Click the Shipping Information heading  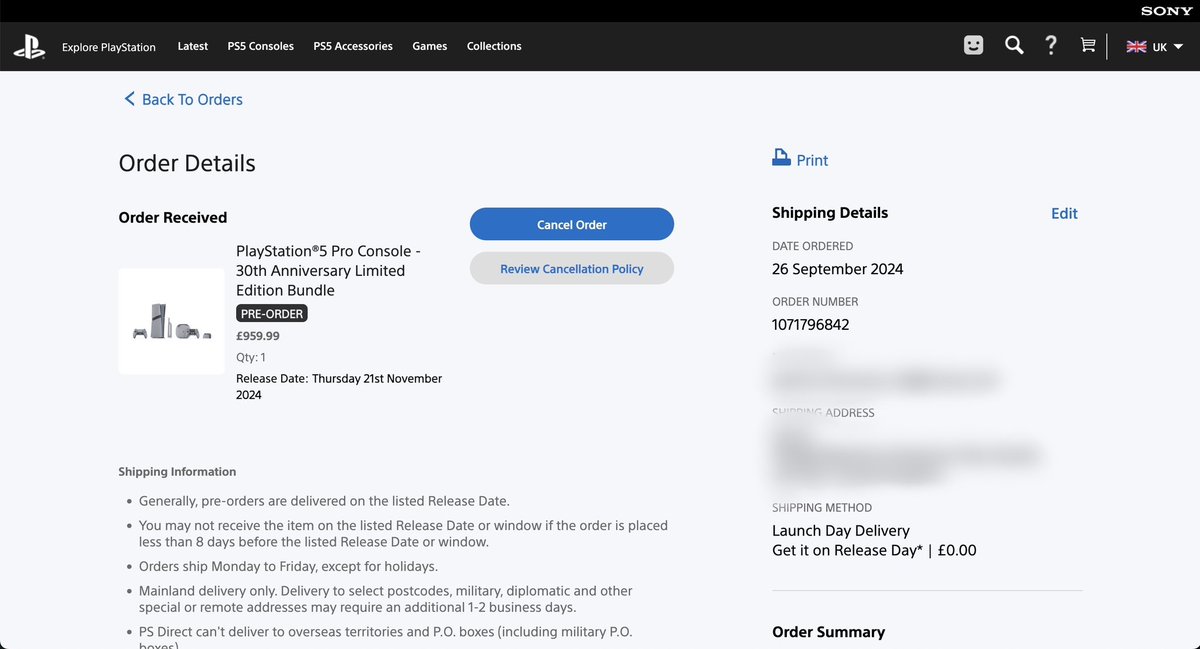tap(177, 472)
